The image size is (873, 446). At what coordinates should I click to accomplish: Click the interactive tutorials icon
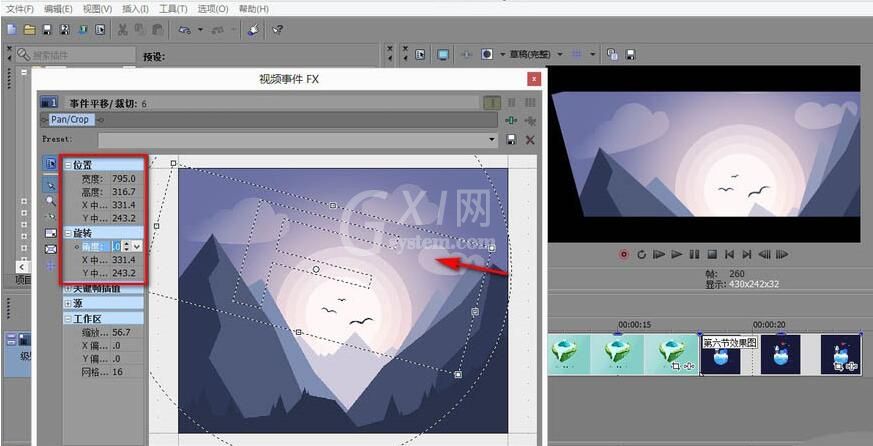pyautogui.click(x=253, y=30)
